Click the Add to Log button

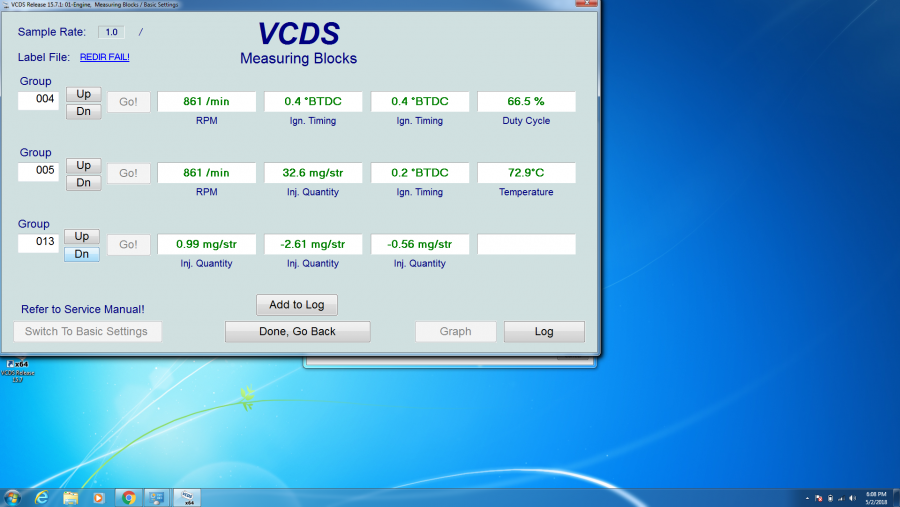pos(297,304)
